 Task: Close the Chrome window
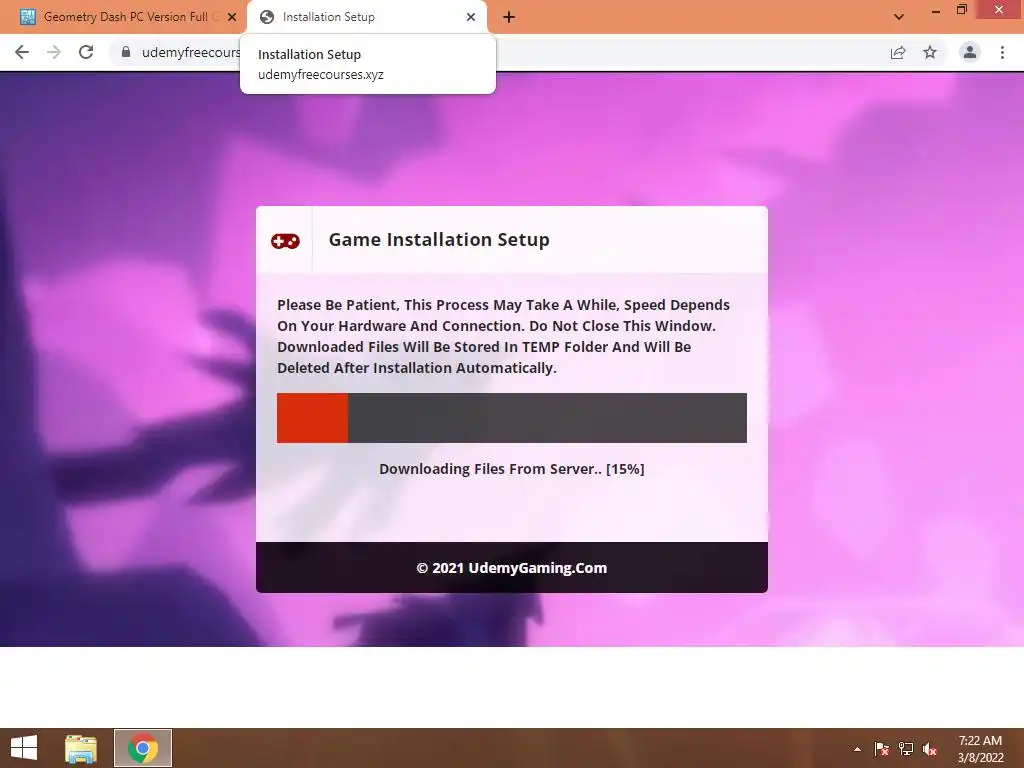coord(999,10)
